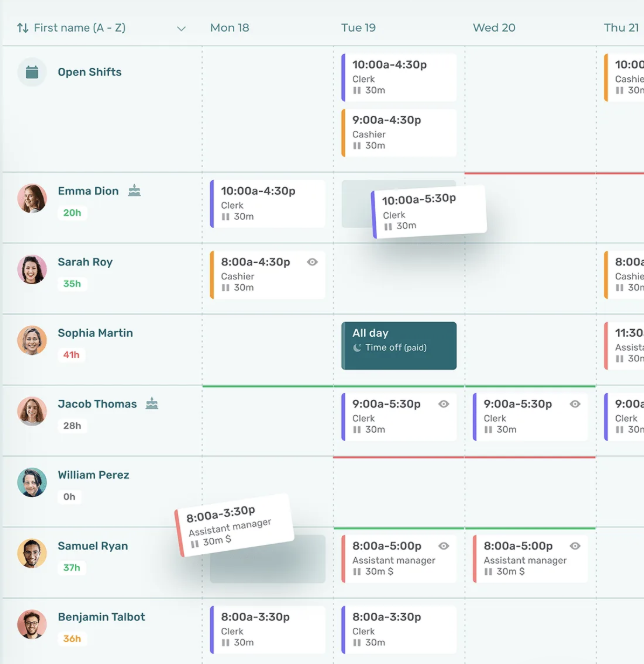
Task: Open Benjamin Talbot's Tuesday 8:00a-3:30p Clerk shift
Action: click(399, 630)
